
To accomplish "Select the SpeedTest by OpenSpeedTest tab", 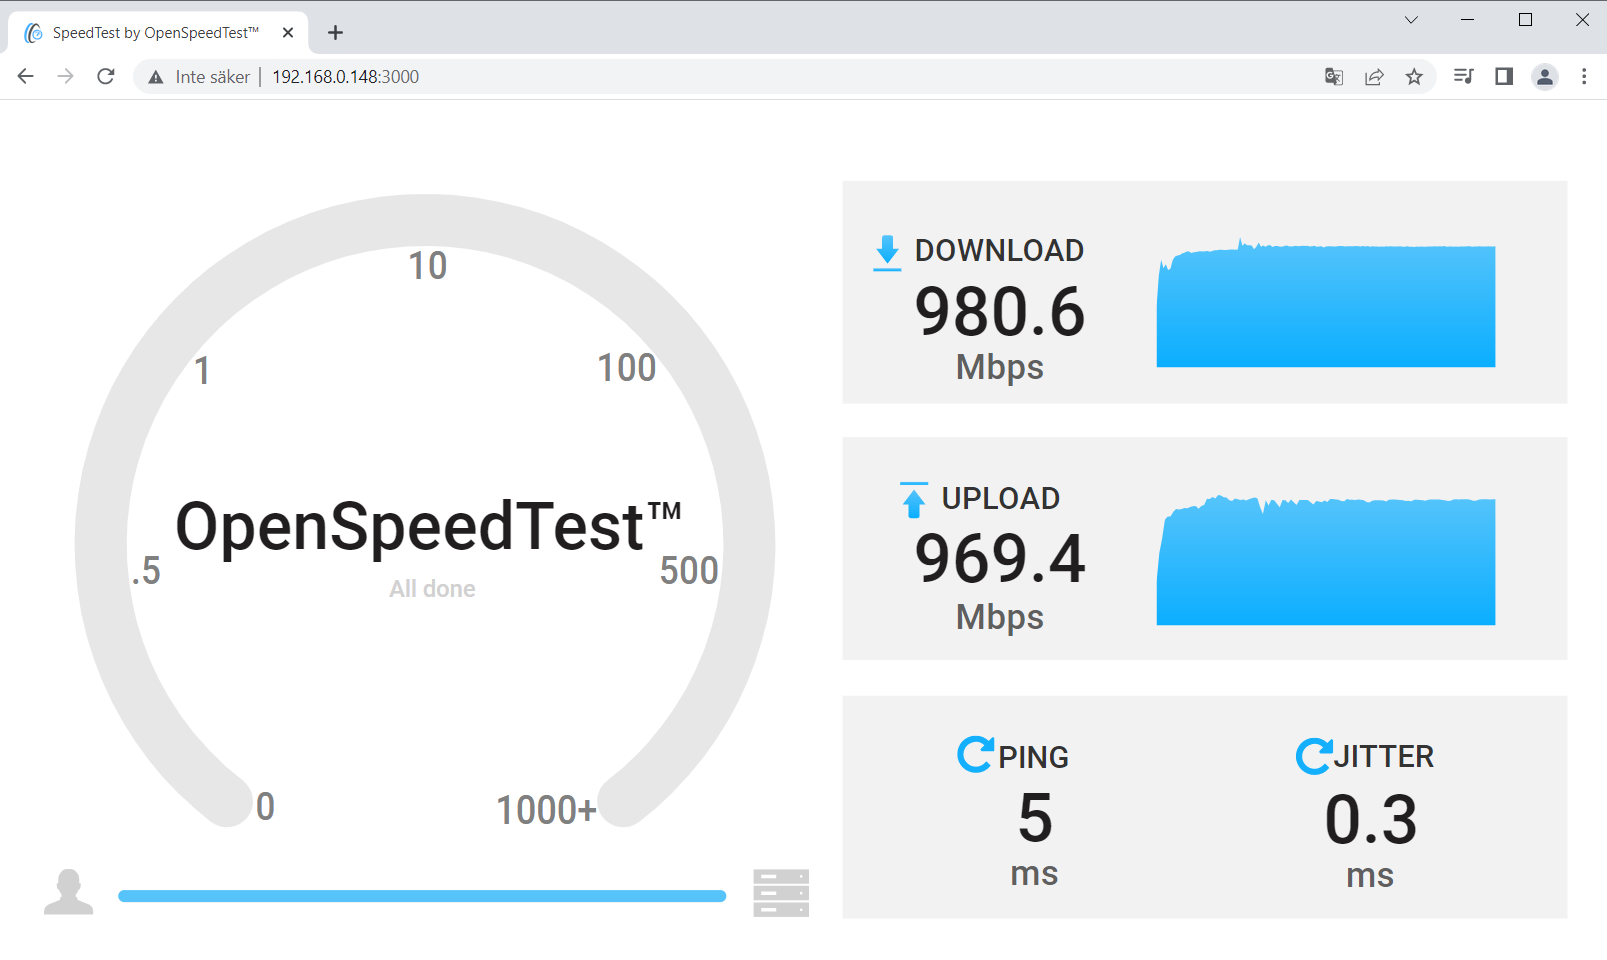I will [155, 33].
